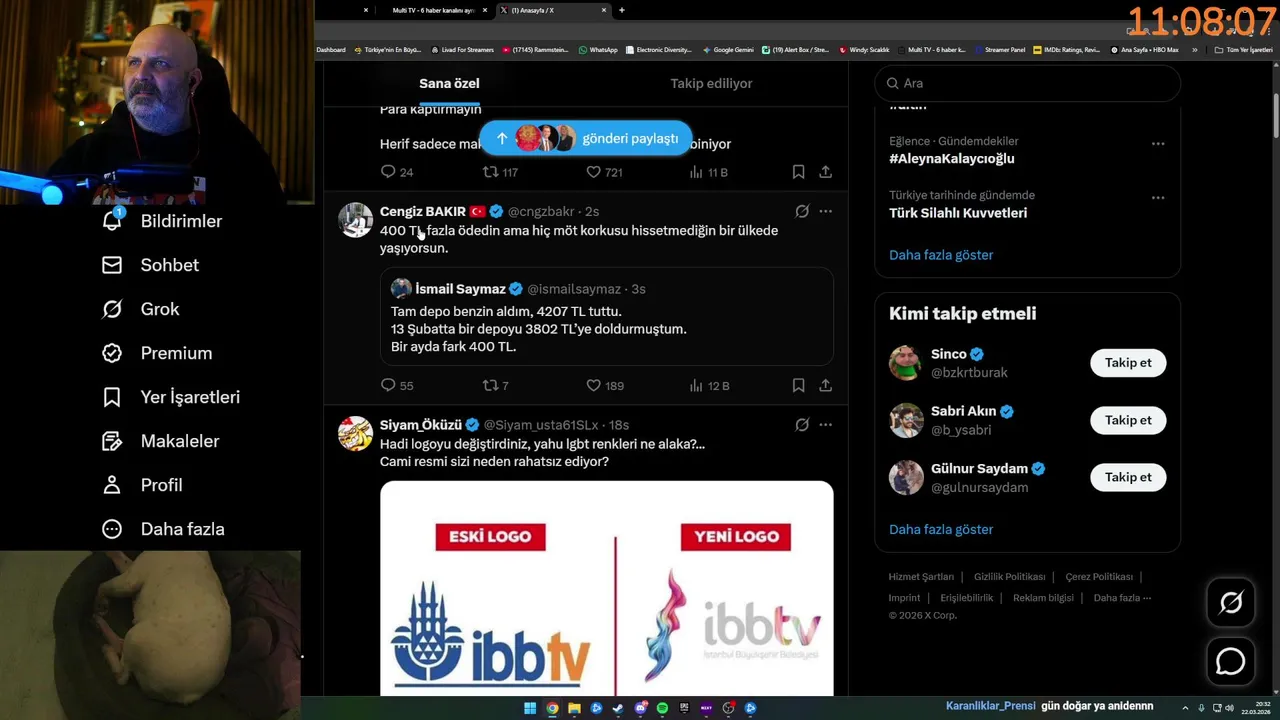The image size is (1280, 720).
Task: Repost the post with 117 reposts
Action: [x=500, y=172]
